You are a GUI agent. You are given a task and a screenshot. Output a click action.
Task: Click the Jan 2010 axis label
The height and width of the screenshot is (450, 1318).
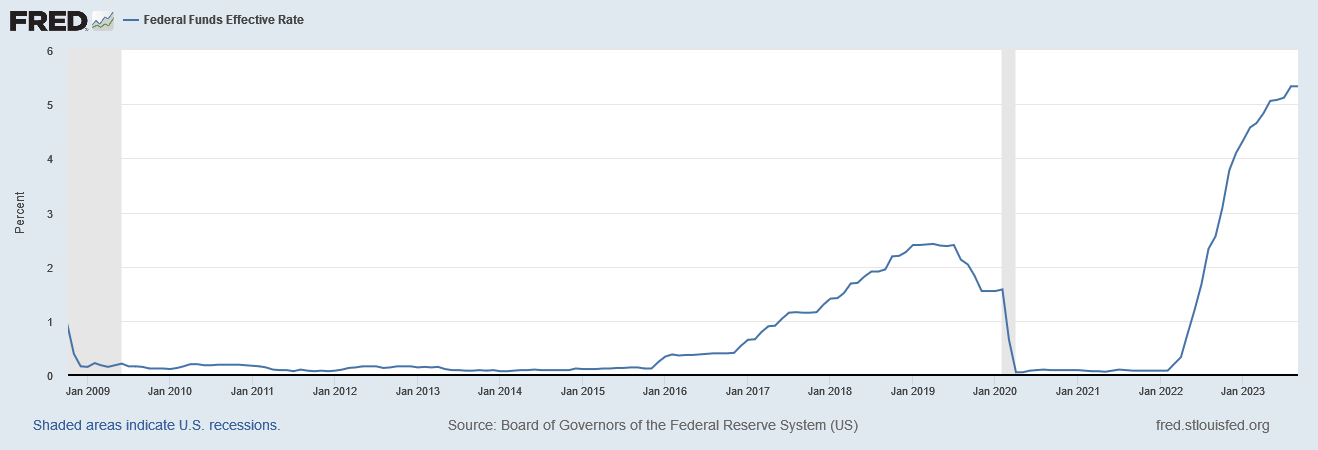coord(170,391)
